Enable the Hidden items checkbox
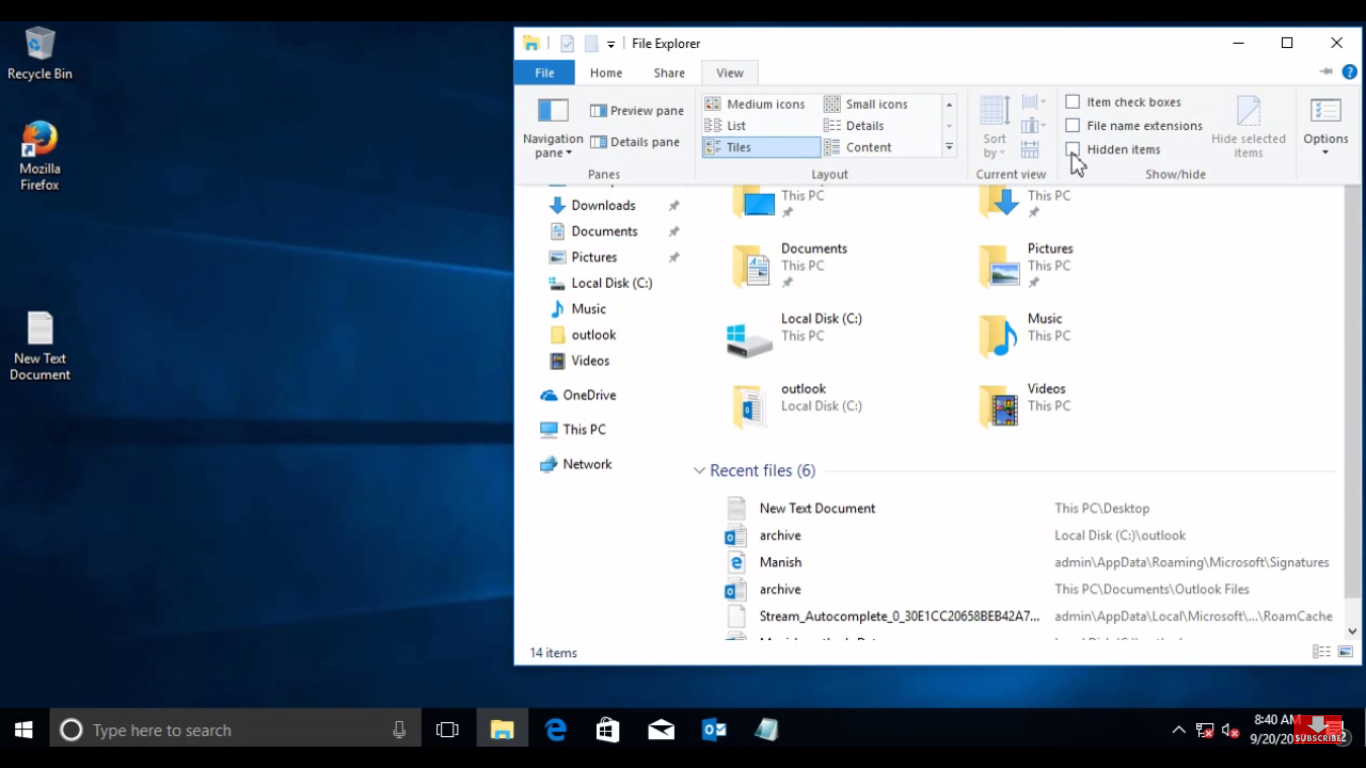Viewport: 1366px width, 768px height. tap(1073, 149)
